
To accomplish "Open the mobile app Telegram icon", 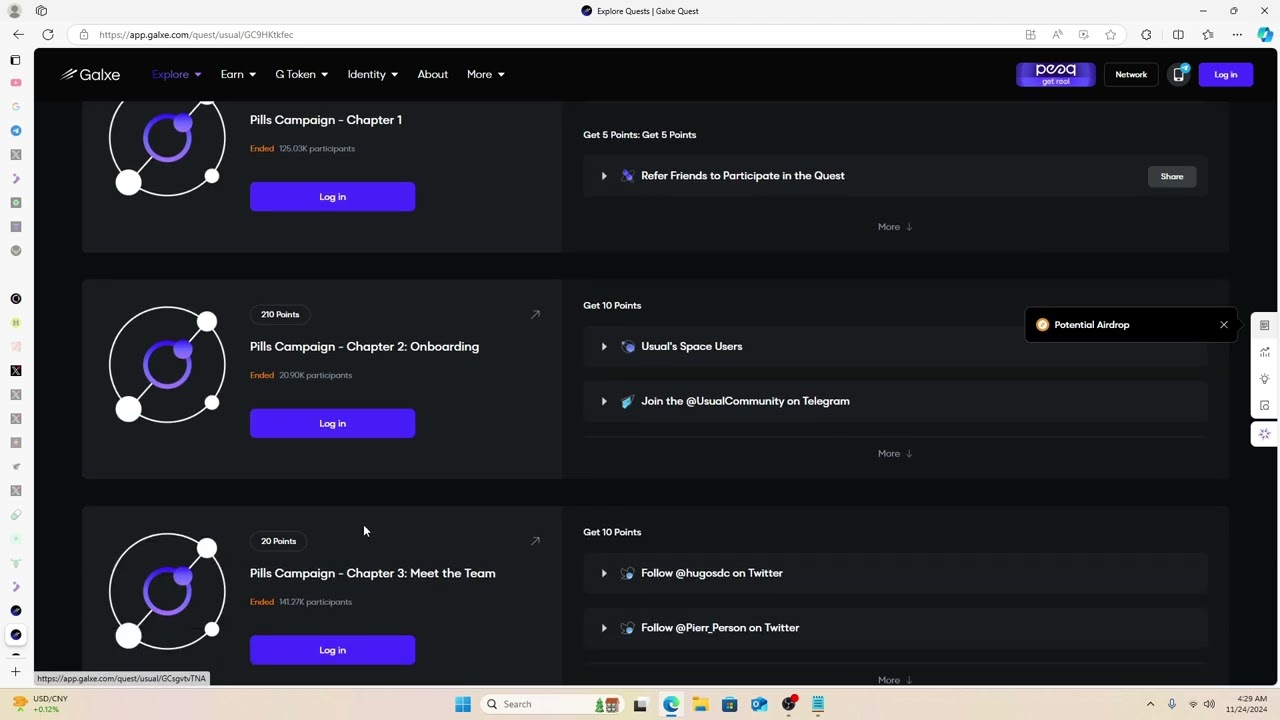I will tap(1178, 75).
